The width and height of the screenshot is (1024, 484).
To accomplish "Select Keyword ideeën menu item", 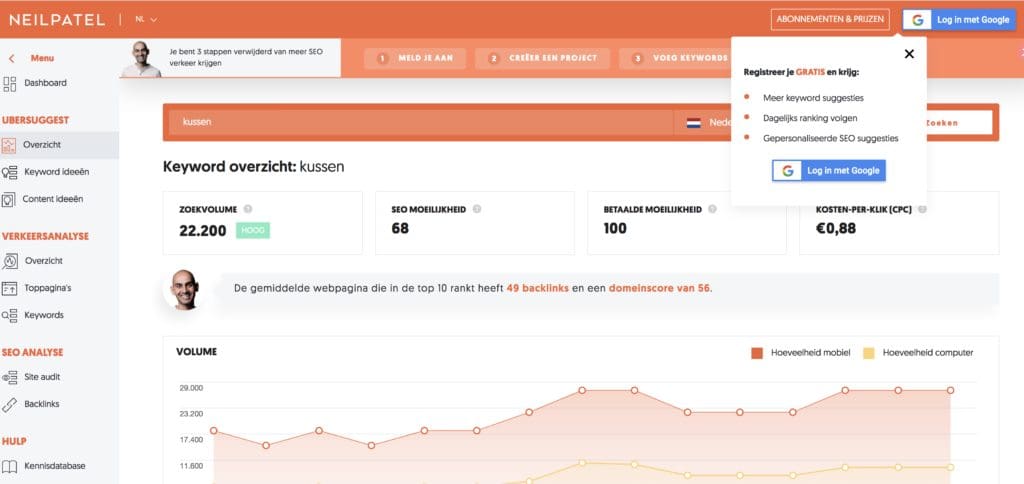I will (x=56, y=172).
